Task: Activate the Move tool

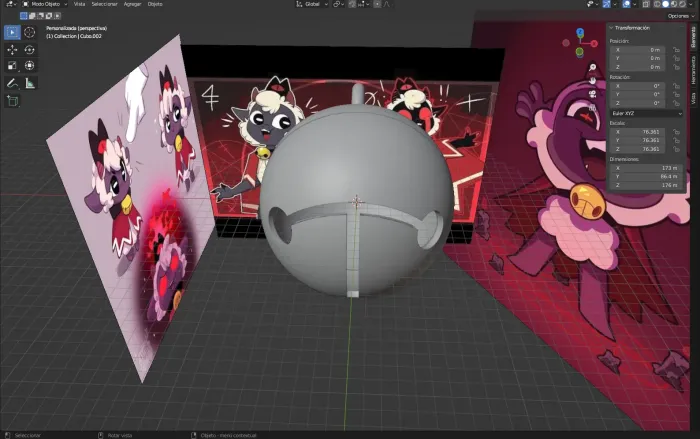Action: coord(12,50)
